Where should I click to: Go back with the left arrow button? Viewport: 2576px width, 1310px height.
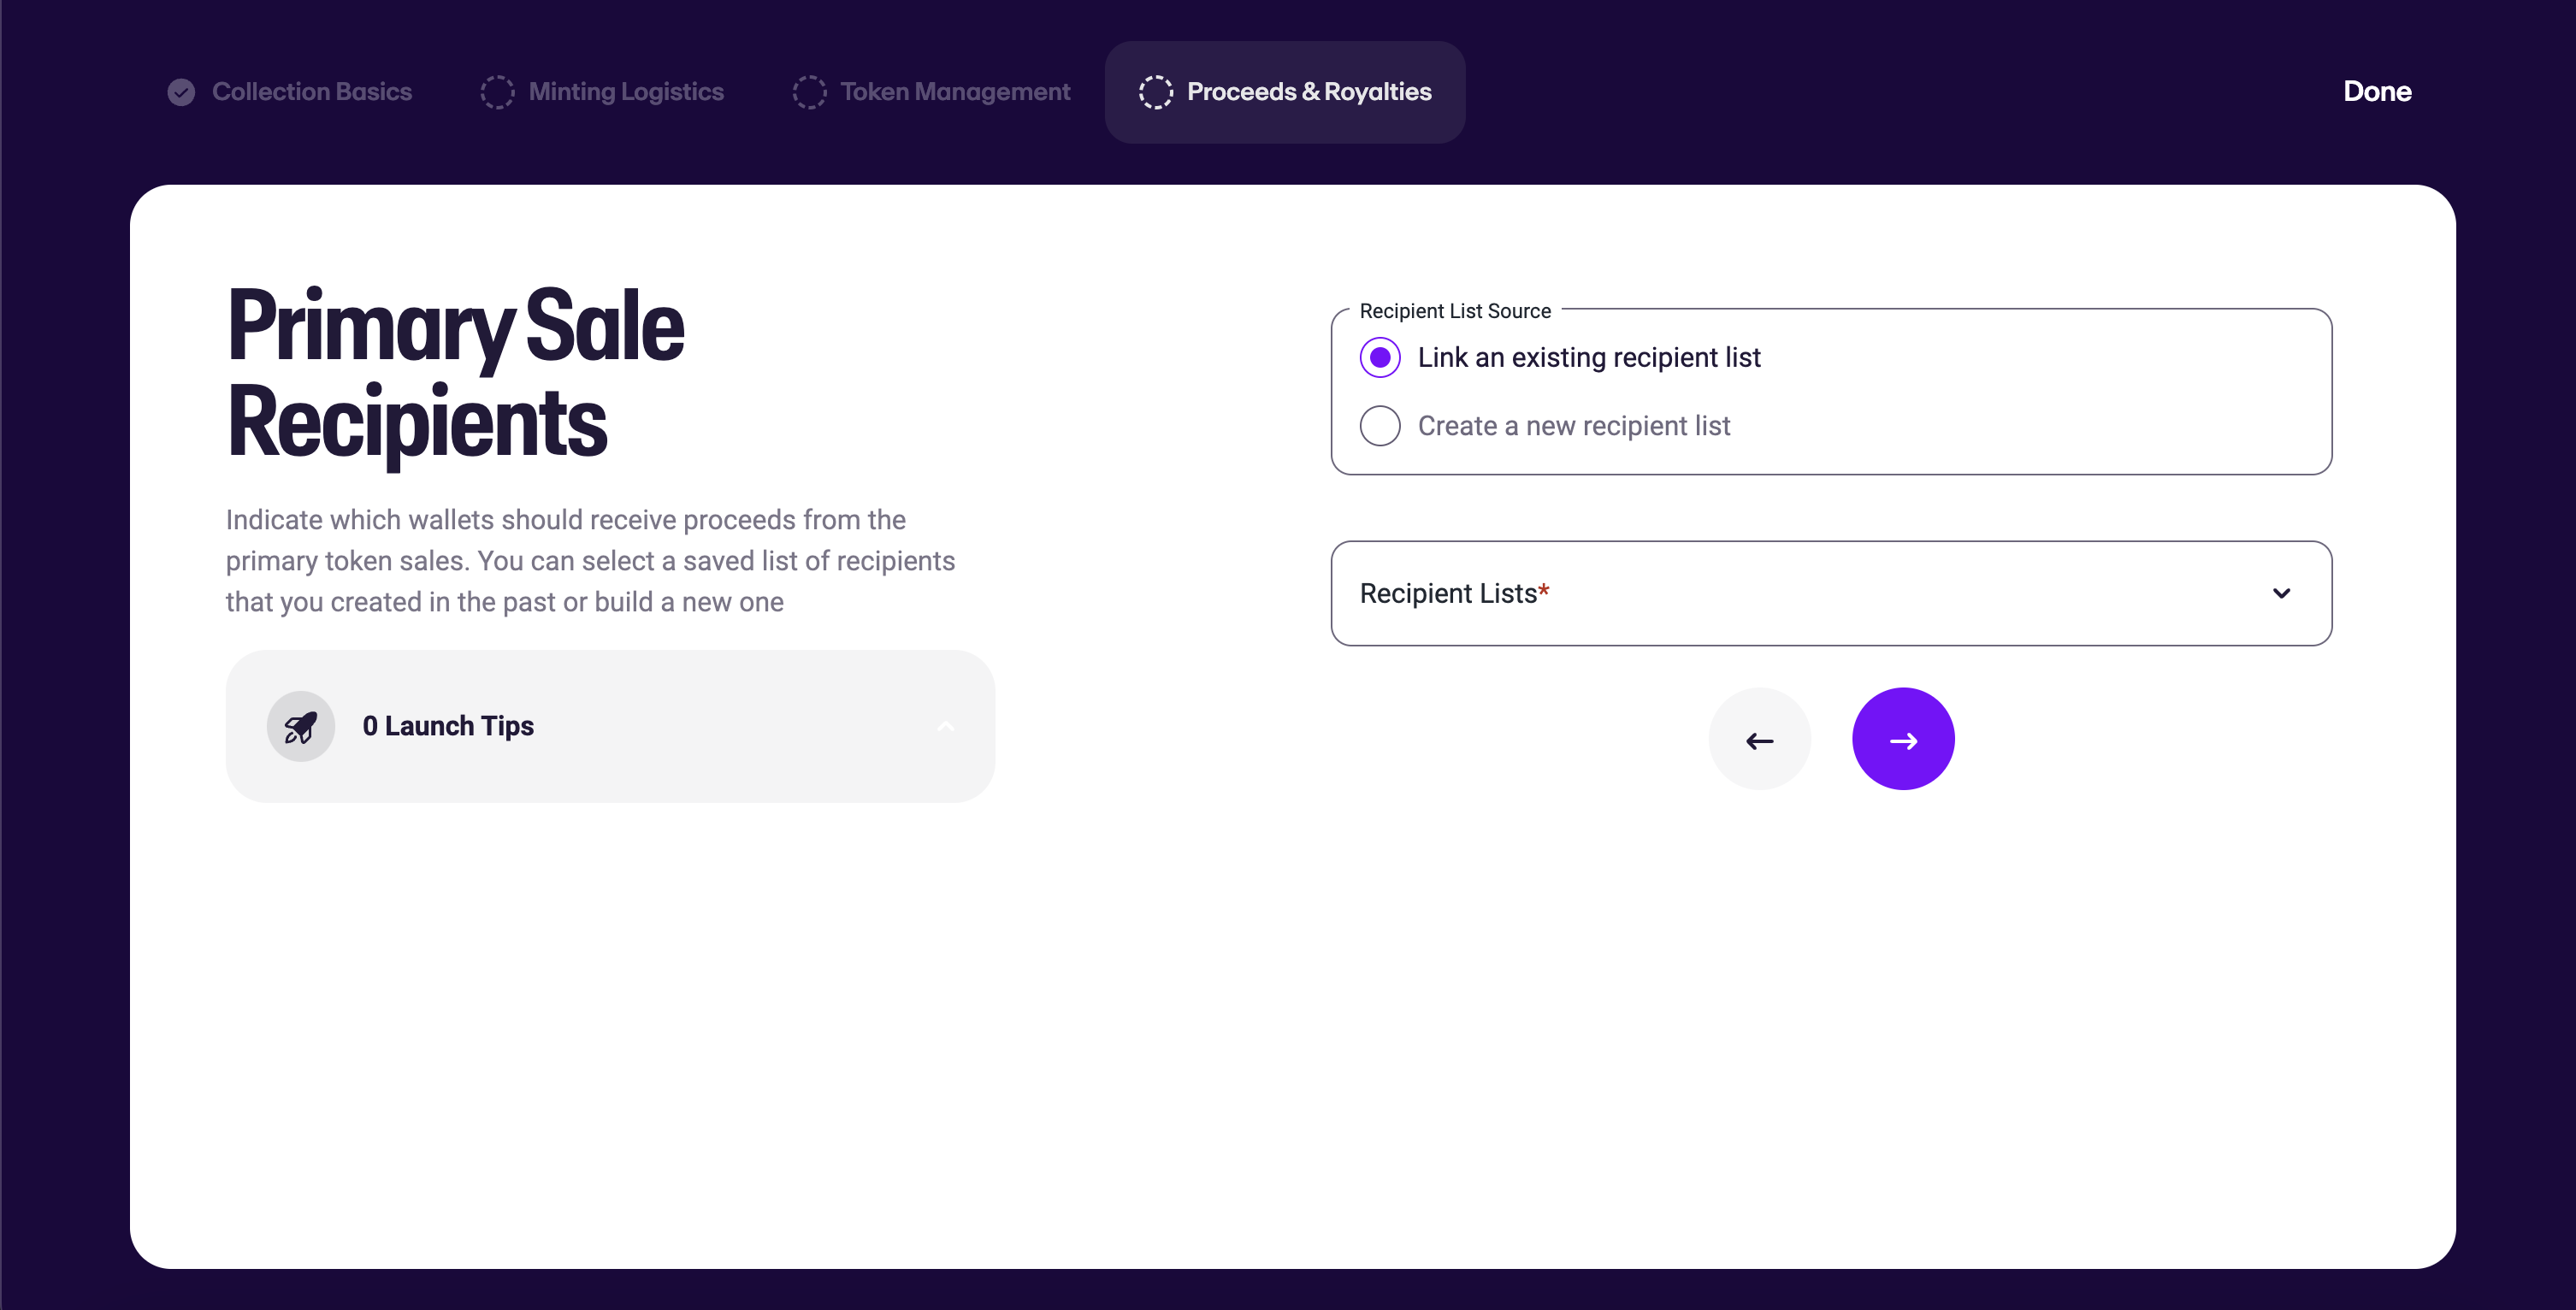[x=1759, y=740]
